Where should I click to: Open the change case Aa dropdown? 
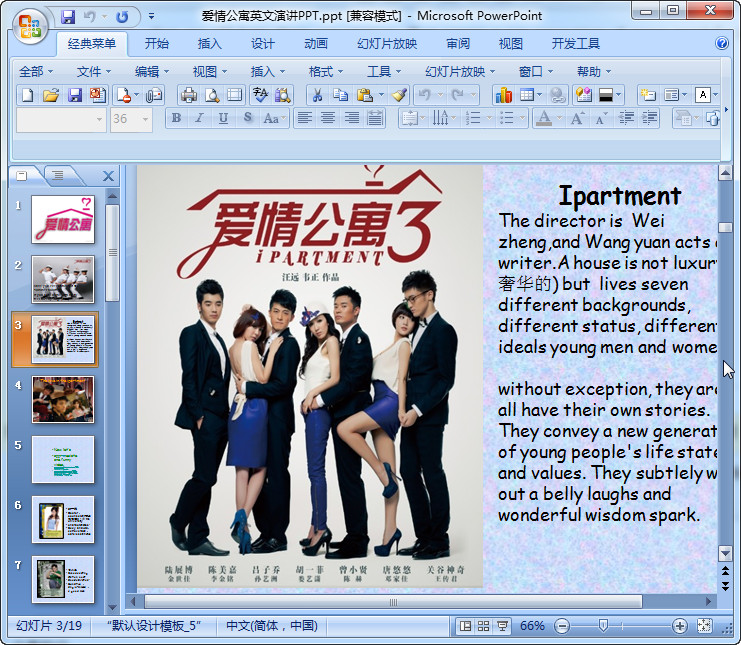[275, 118]
